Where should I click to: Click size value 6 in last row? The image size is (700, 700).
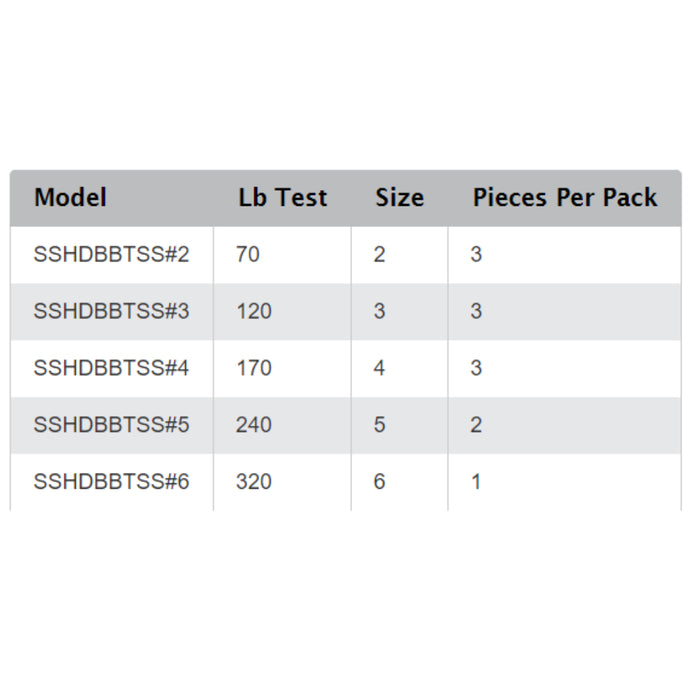tap(379, 482)
